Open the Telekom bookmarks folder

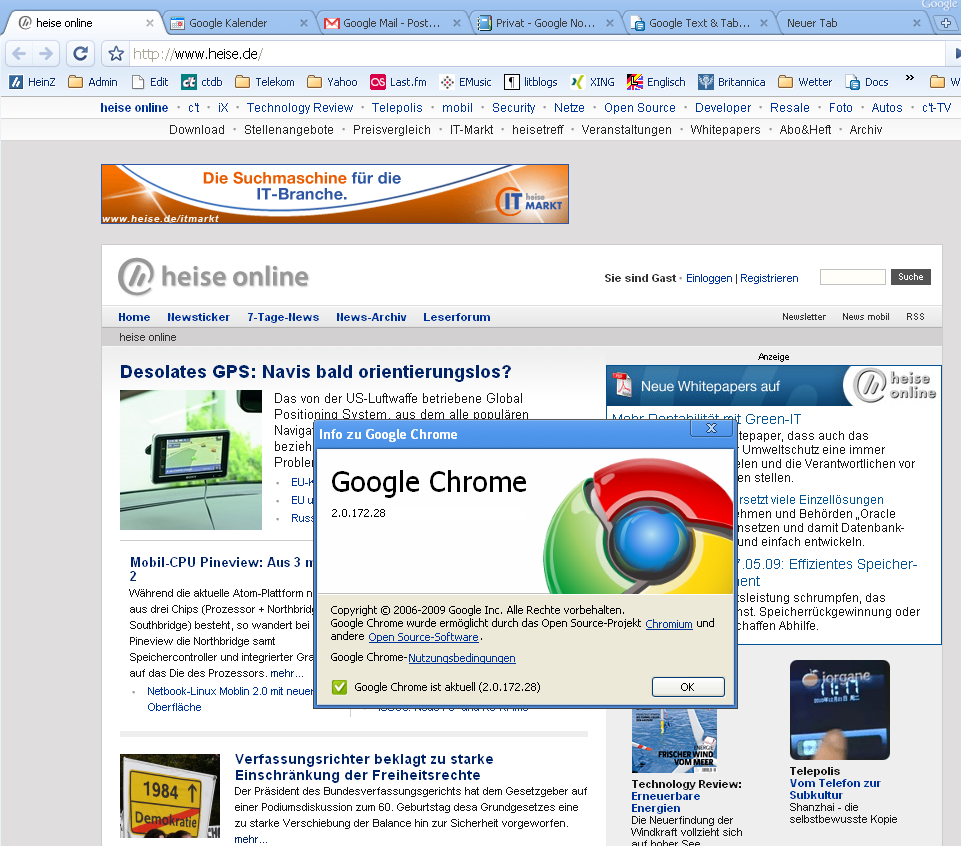coord(265,82)
